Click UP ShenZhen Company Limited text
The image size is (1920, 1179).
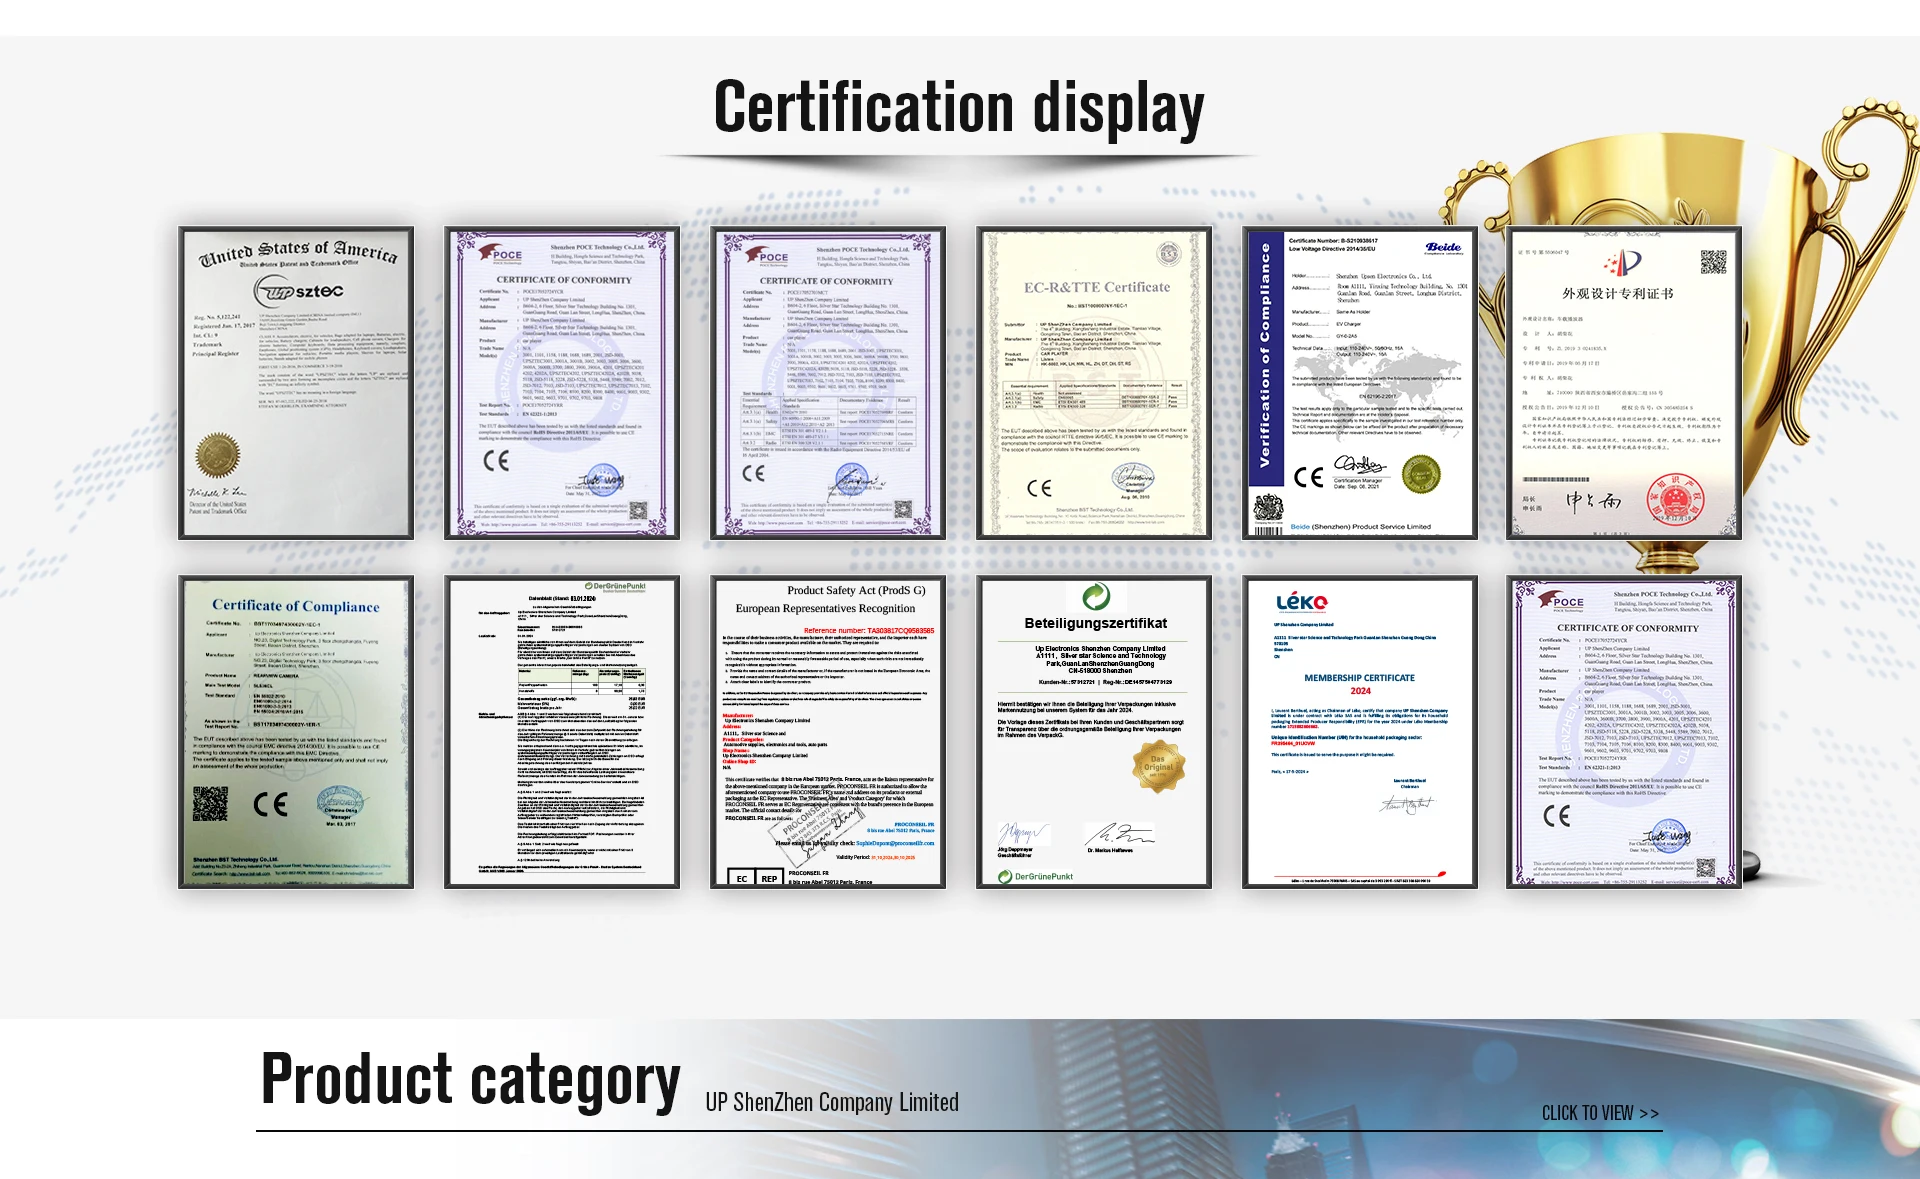click(832, 1102)
